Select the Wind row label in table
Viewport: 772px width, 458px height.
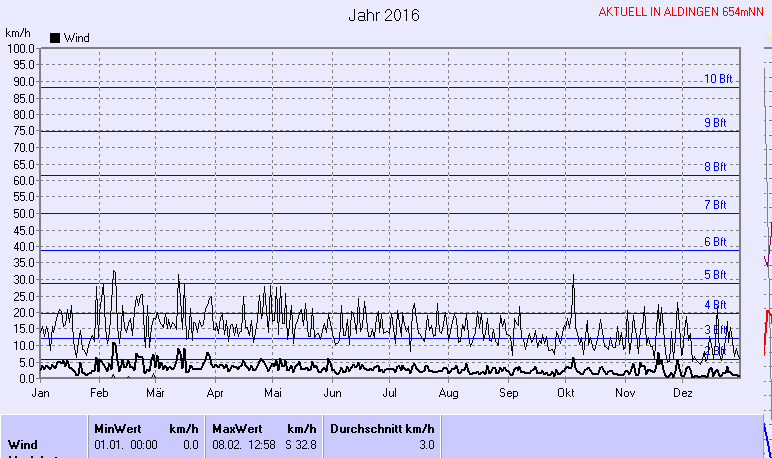[x=23, y=444]
